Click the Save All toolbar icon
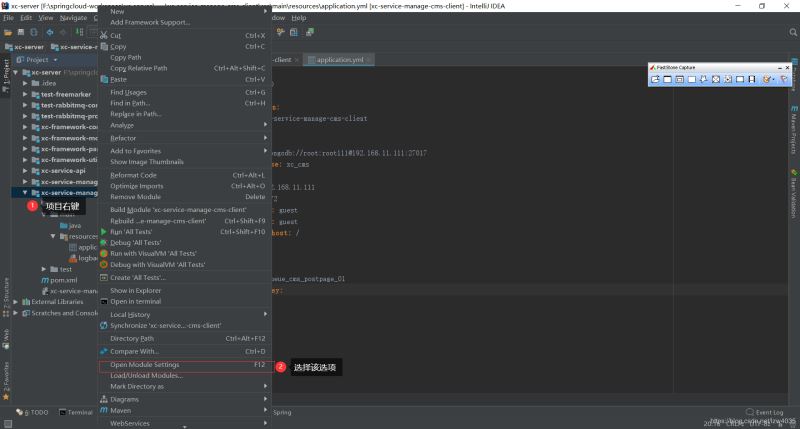Screen dimensions: 800x429 coord(22,32)
